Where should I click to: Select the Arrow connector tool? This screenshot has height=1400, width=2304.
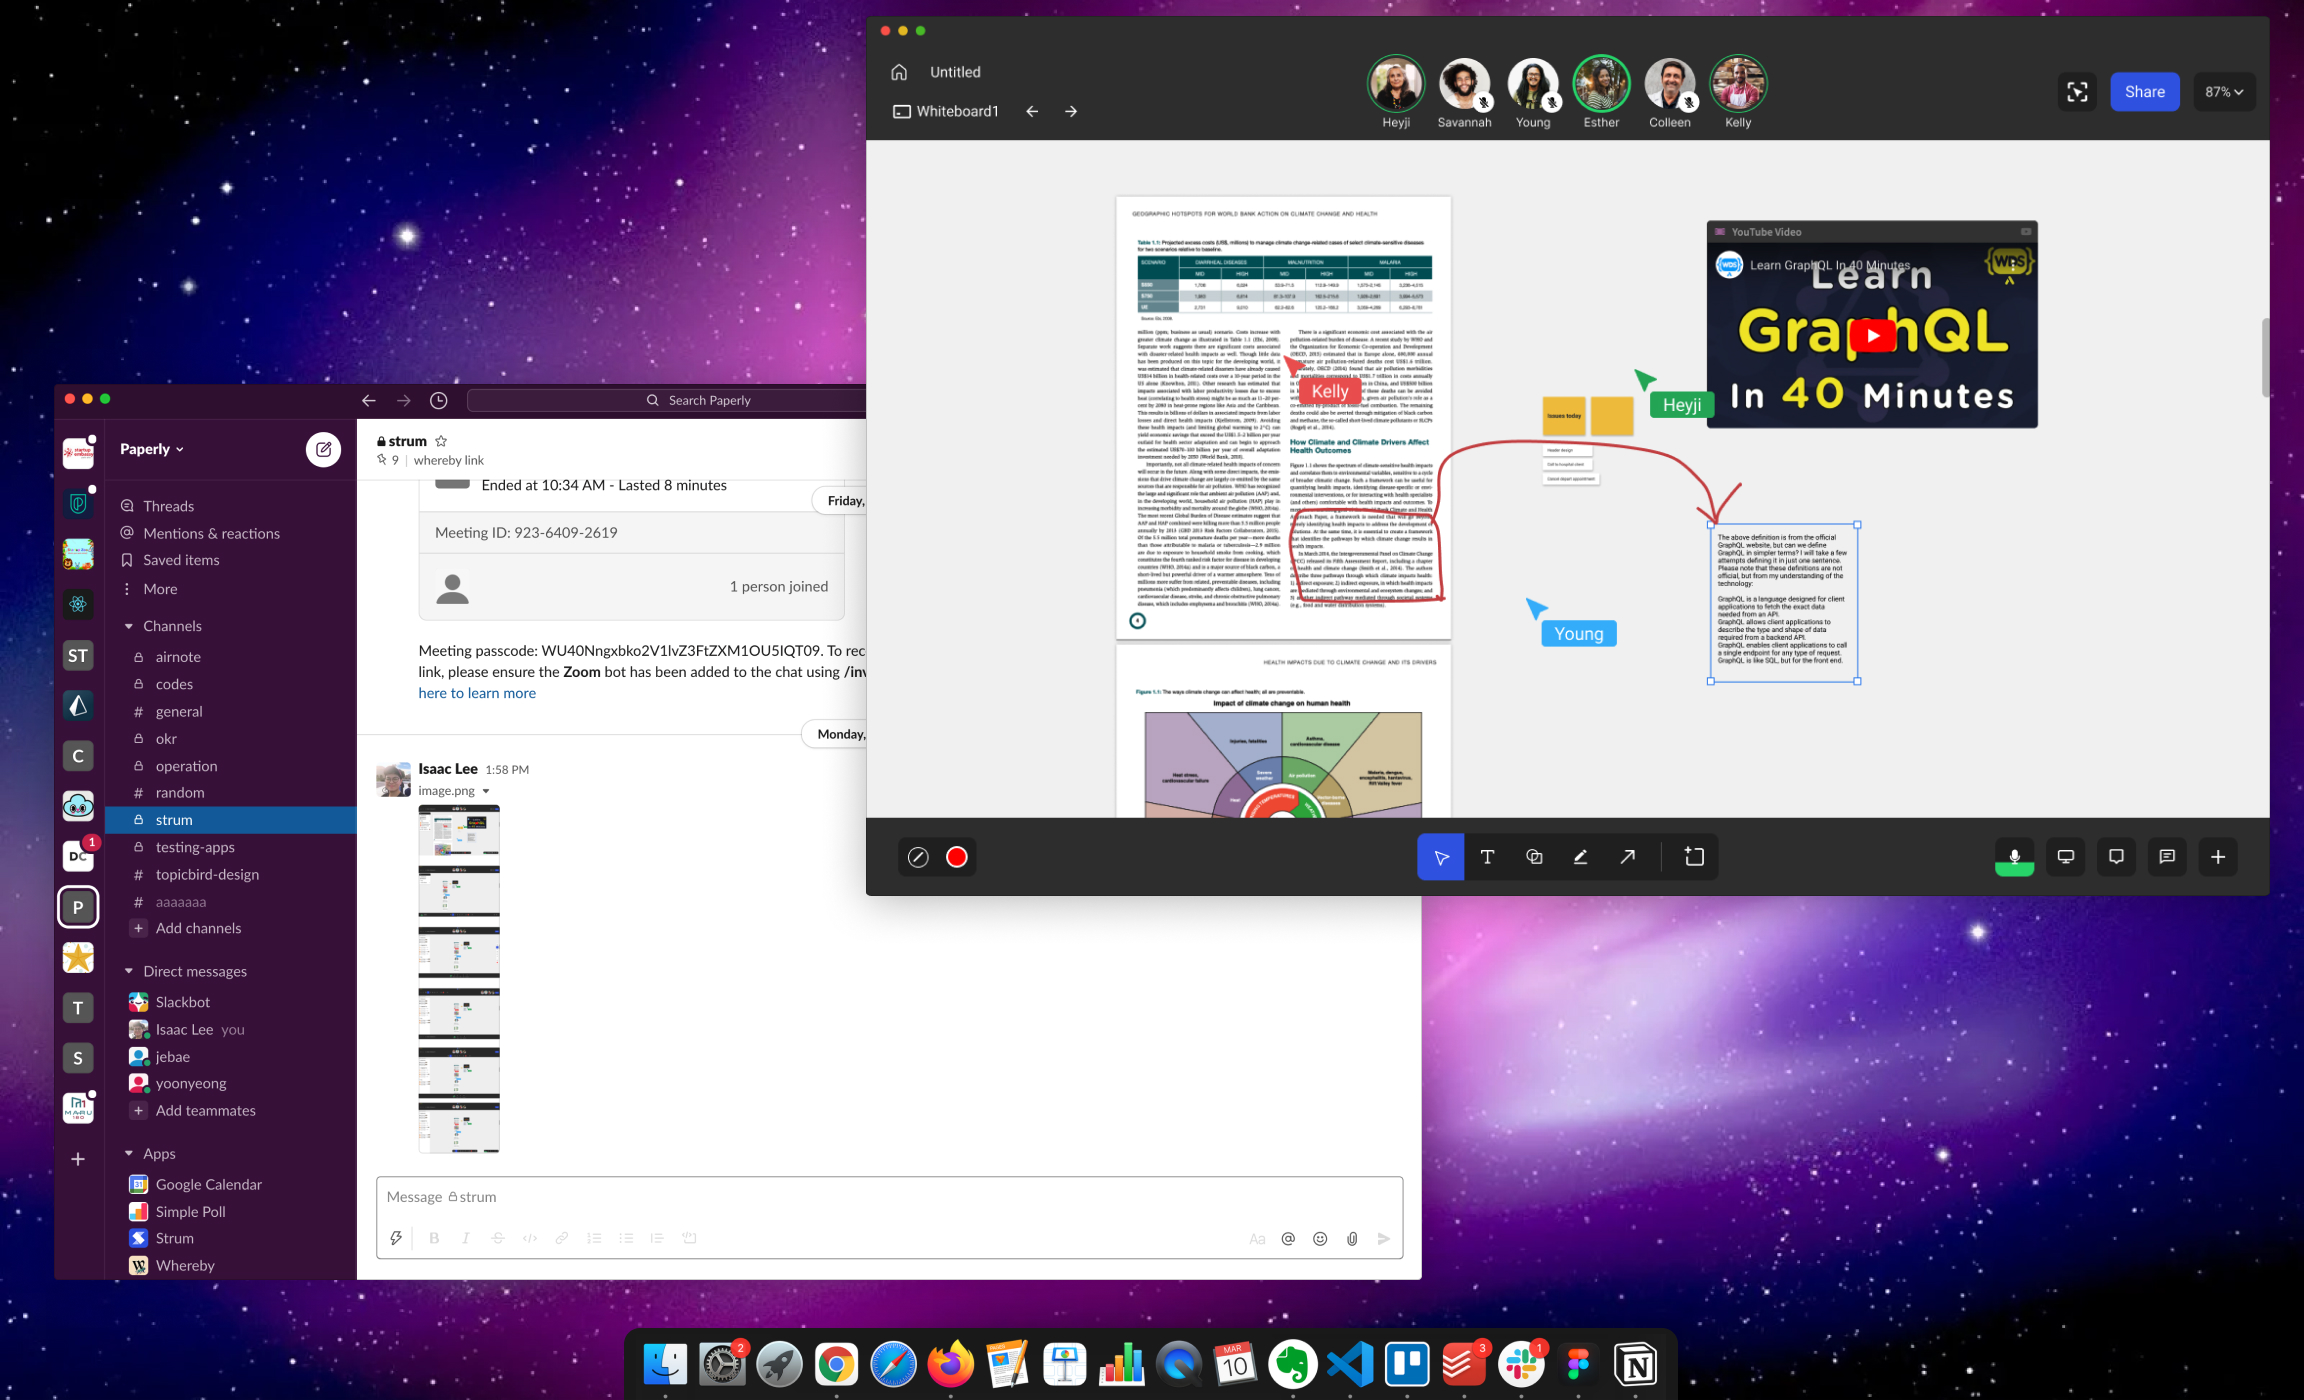[x=1627, y=857]
